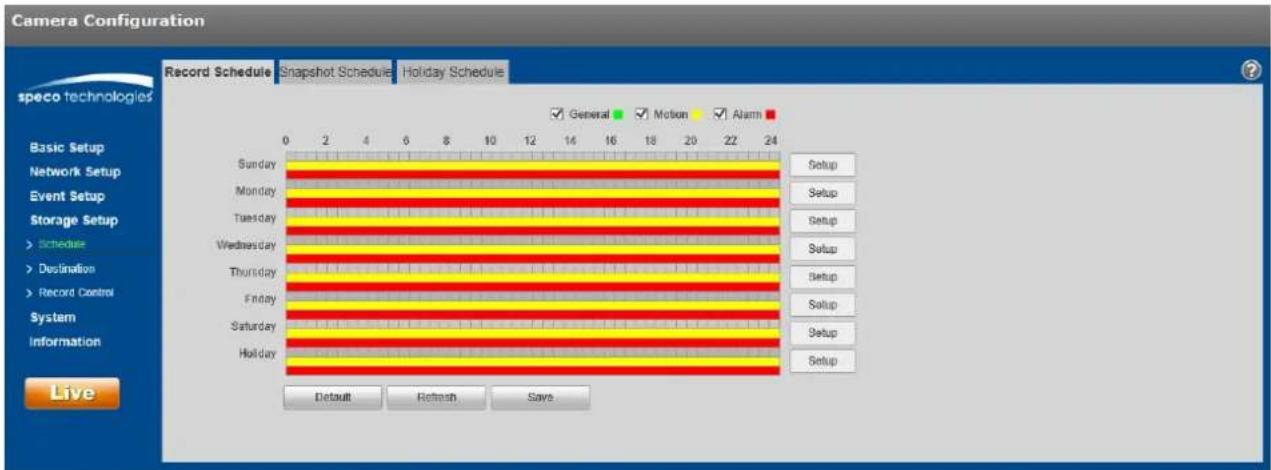Screen dimensions: 1271x470
Task: Open Setup for Friday
Action: [x=822, y=304]
